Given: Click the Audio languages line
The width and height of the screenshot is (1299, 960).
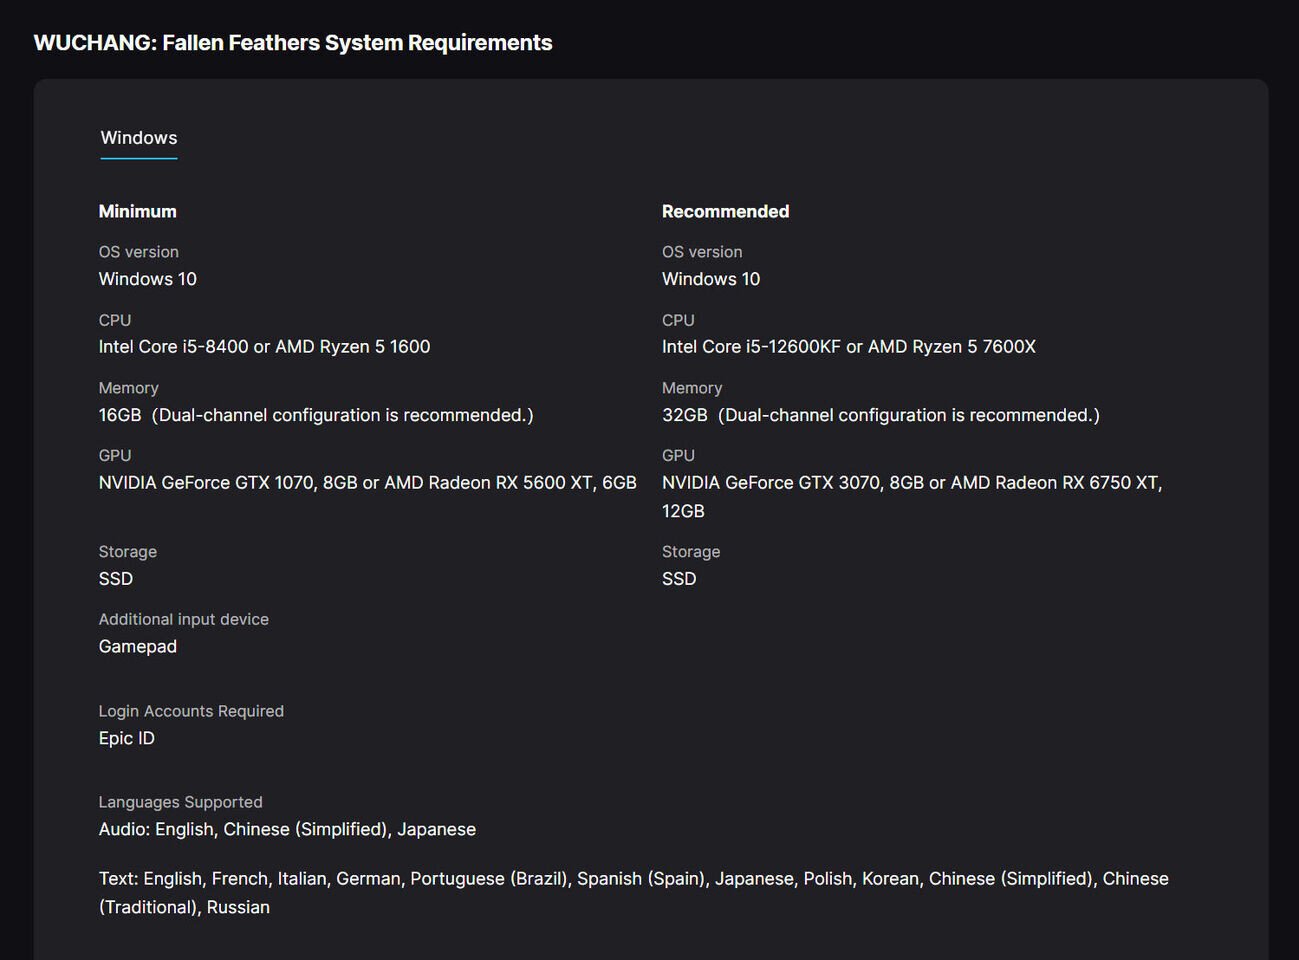Looking at the screenshot, I should click(x=287, y=829).
